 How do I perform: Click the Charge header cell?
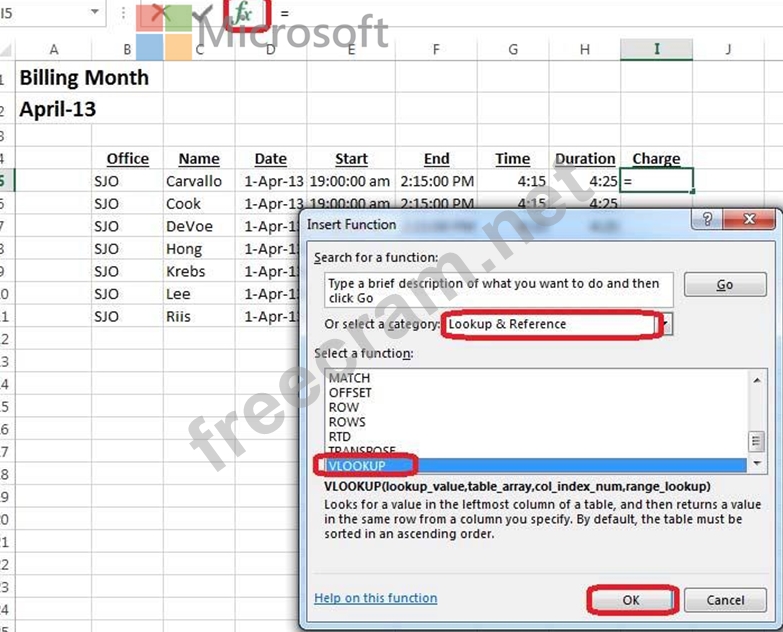(x=656, y=159)
